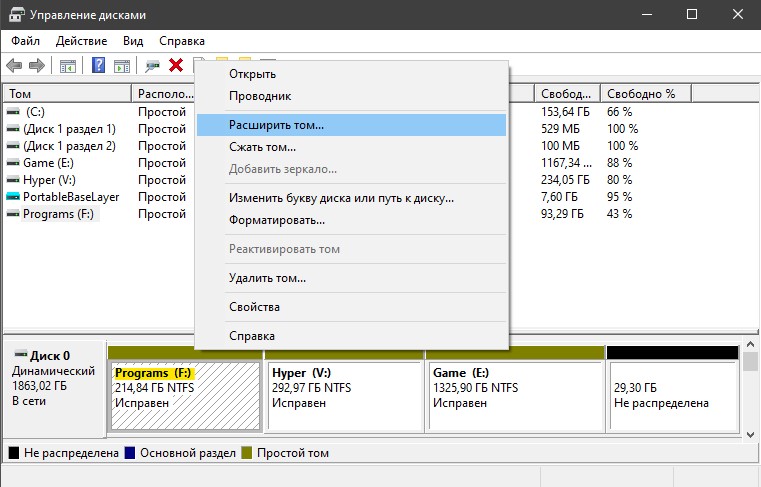Select the (Диск 1 раздел 1) row
This screenshot has width=761, height=487.
pyautogui.click(x=69, y=129)
